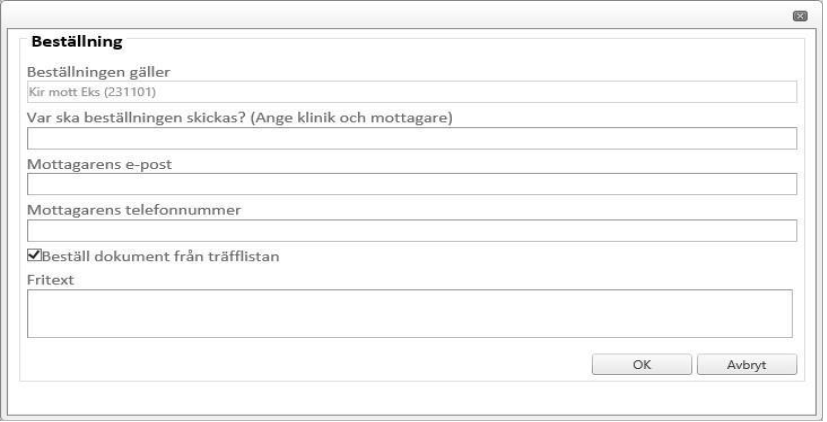Click inside the Fritext text area
Image resolution: width=827 pixels, height=422 pixels.
pos(409,313)
